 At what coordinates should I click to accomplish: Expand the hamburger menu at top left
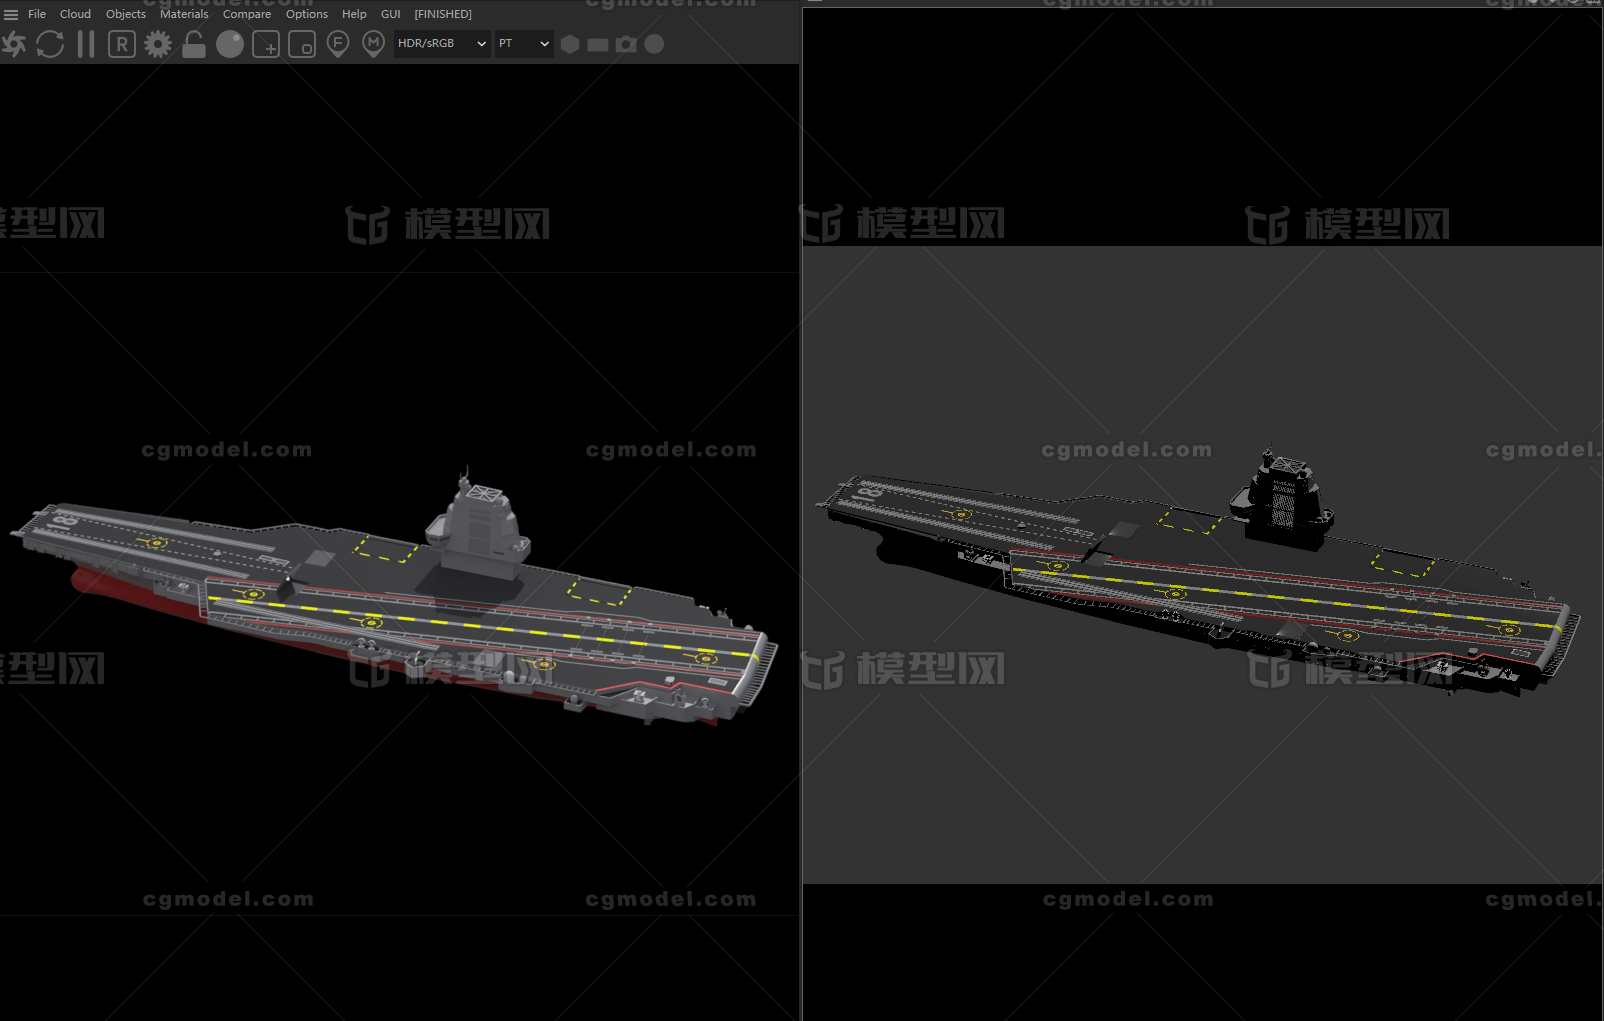[11, 14]
